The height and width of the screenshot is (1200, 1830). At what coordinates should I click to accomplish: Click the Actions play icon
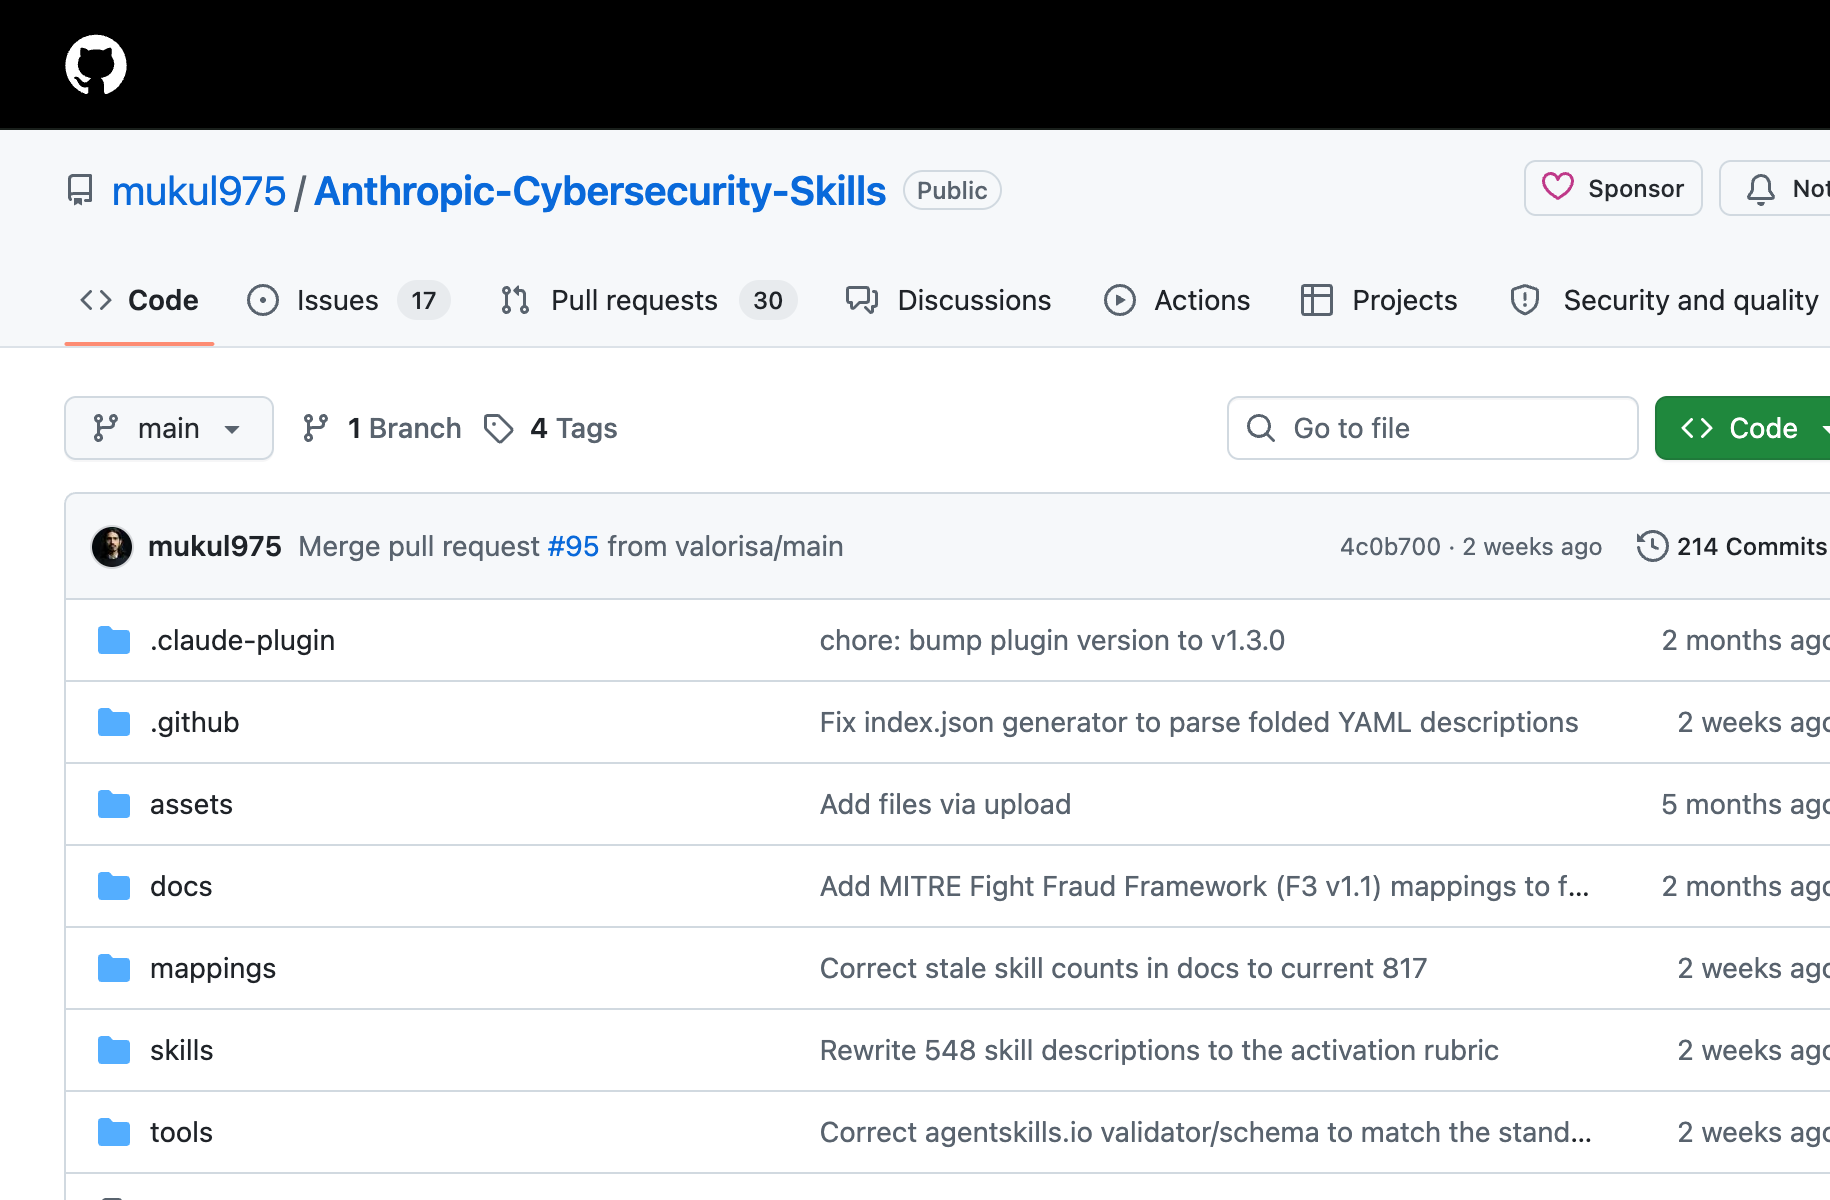point(1120,300)
